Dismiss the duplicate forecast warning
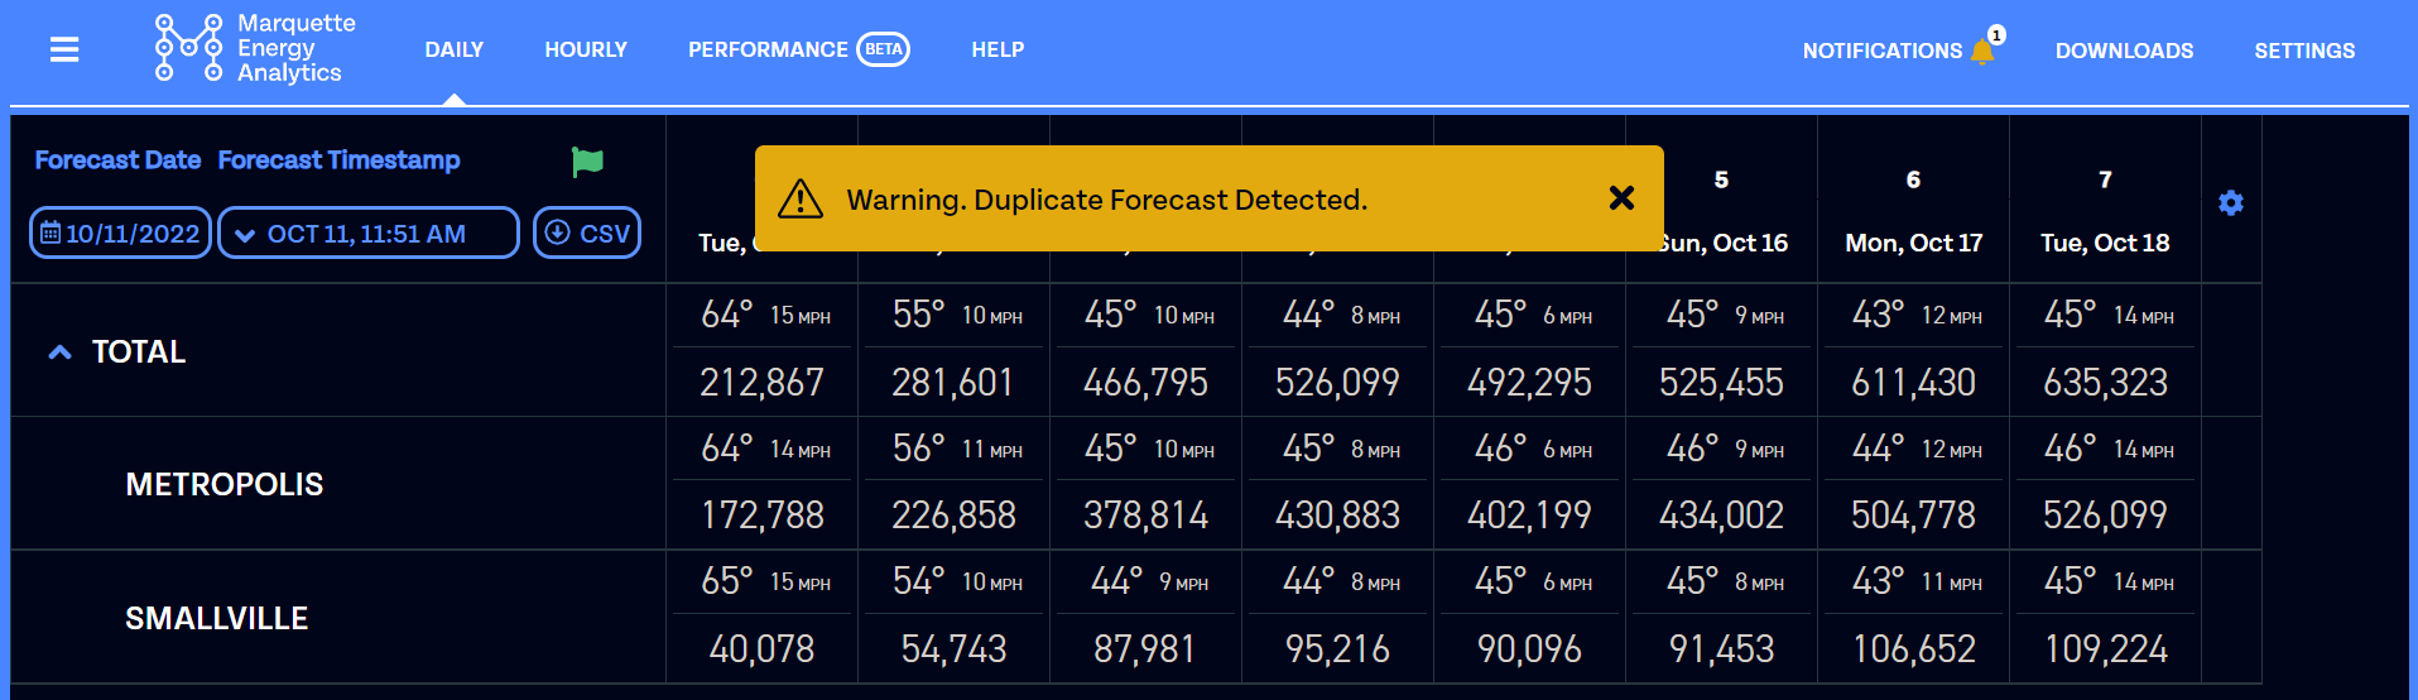 (1621, 198)
